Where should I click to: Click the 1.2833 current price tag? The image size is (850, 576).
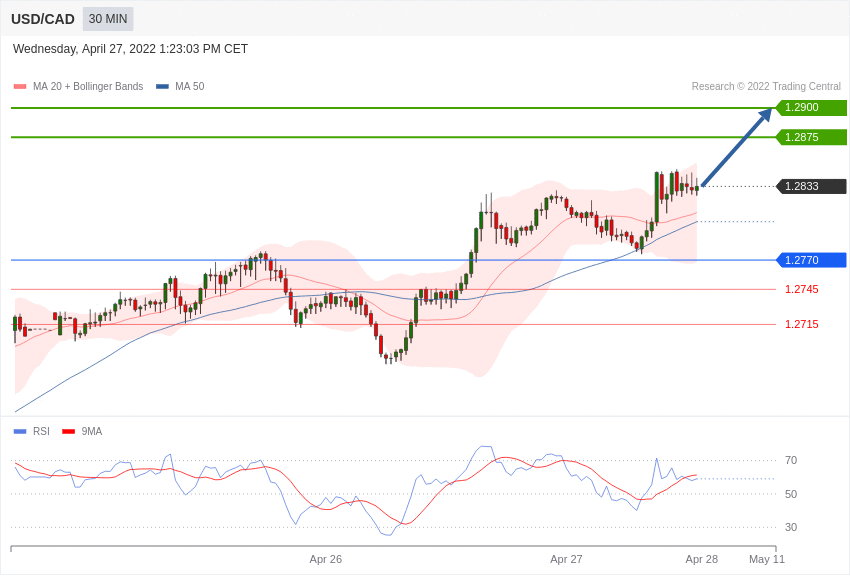(811, 186)
